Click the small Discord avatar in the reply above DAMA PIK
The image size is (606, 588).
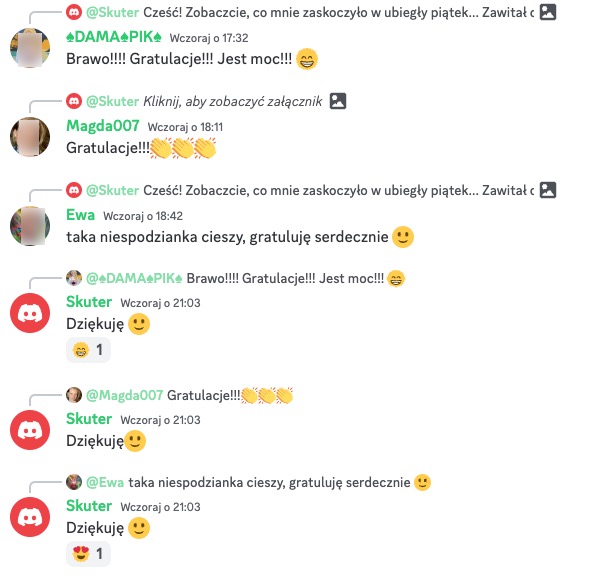[x=74, y=12]
